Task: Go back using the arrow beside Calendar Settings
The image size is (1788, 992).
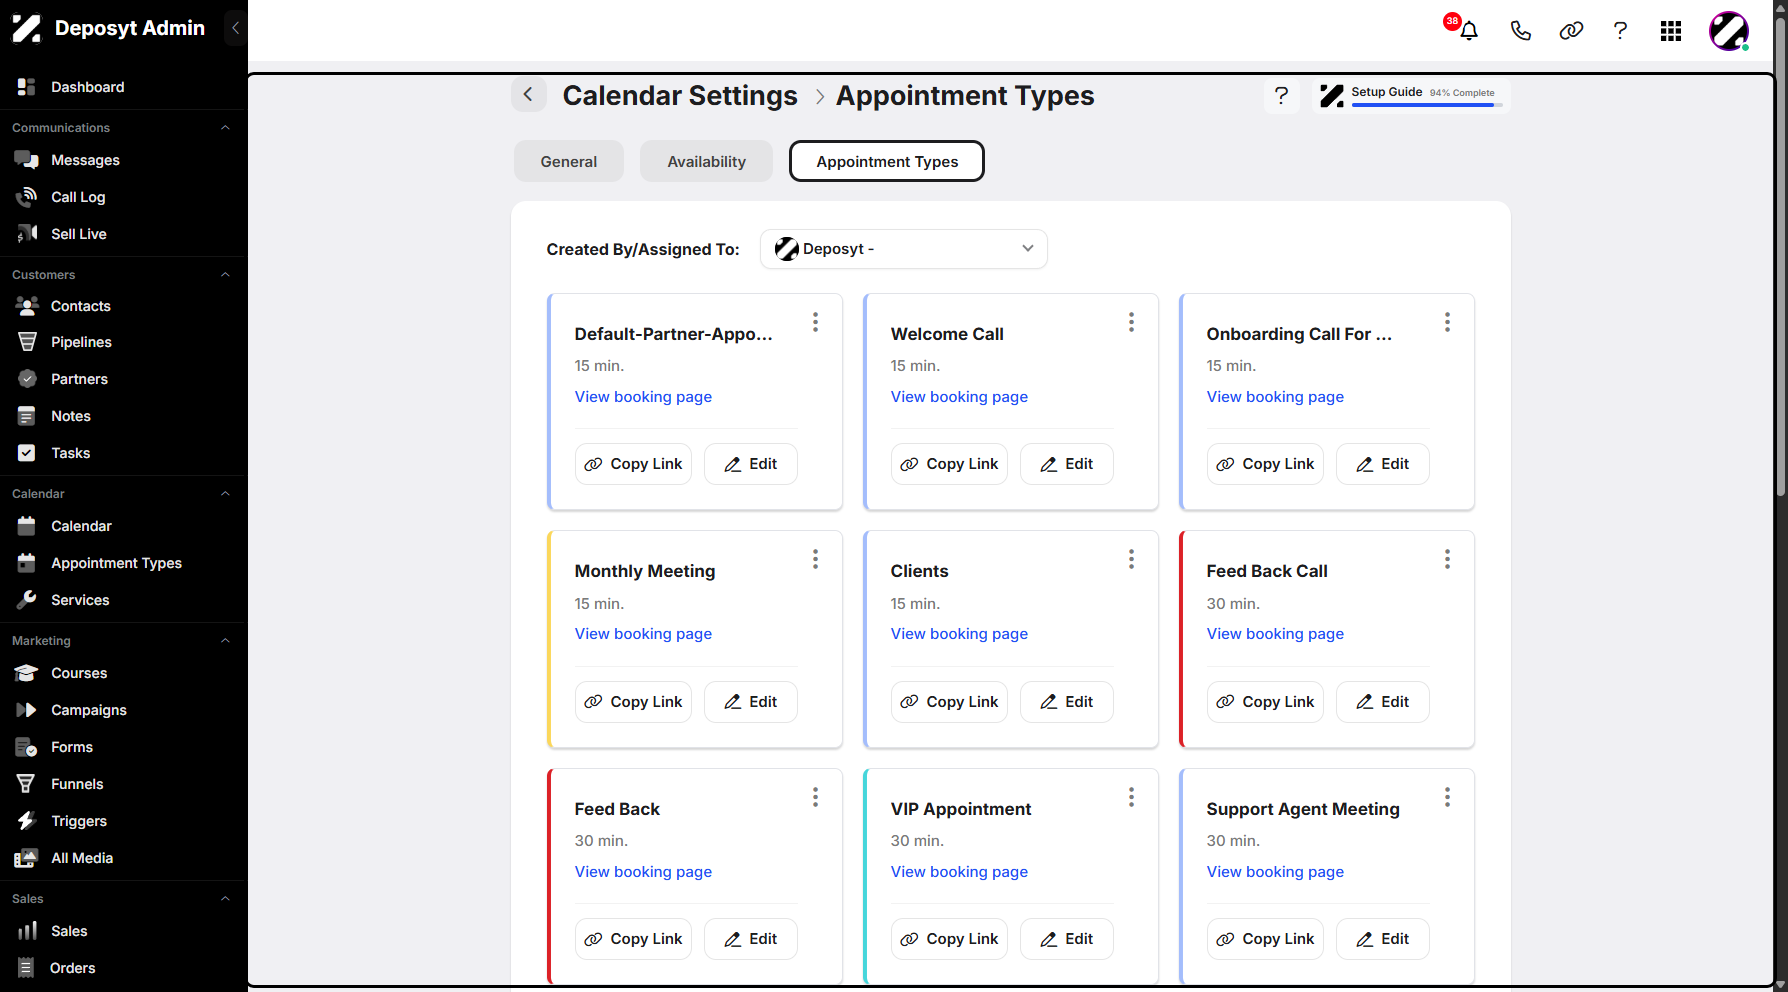Action: pyautogui.click(x=528, y=95)
